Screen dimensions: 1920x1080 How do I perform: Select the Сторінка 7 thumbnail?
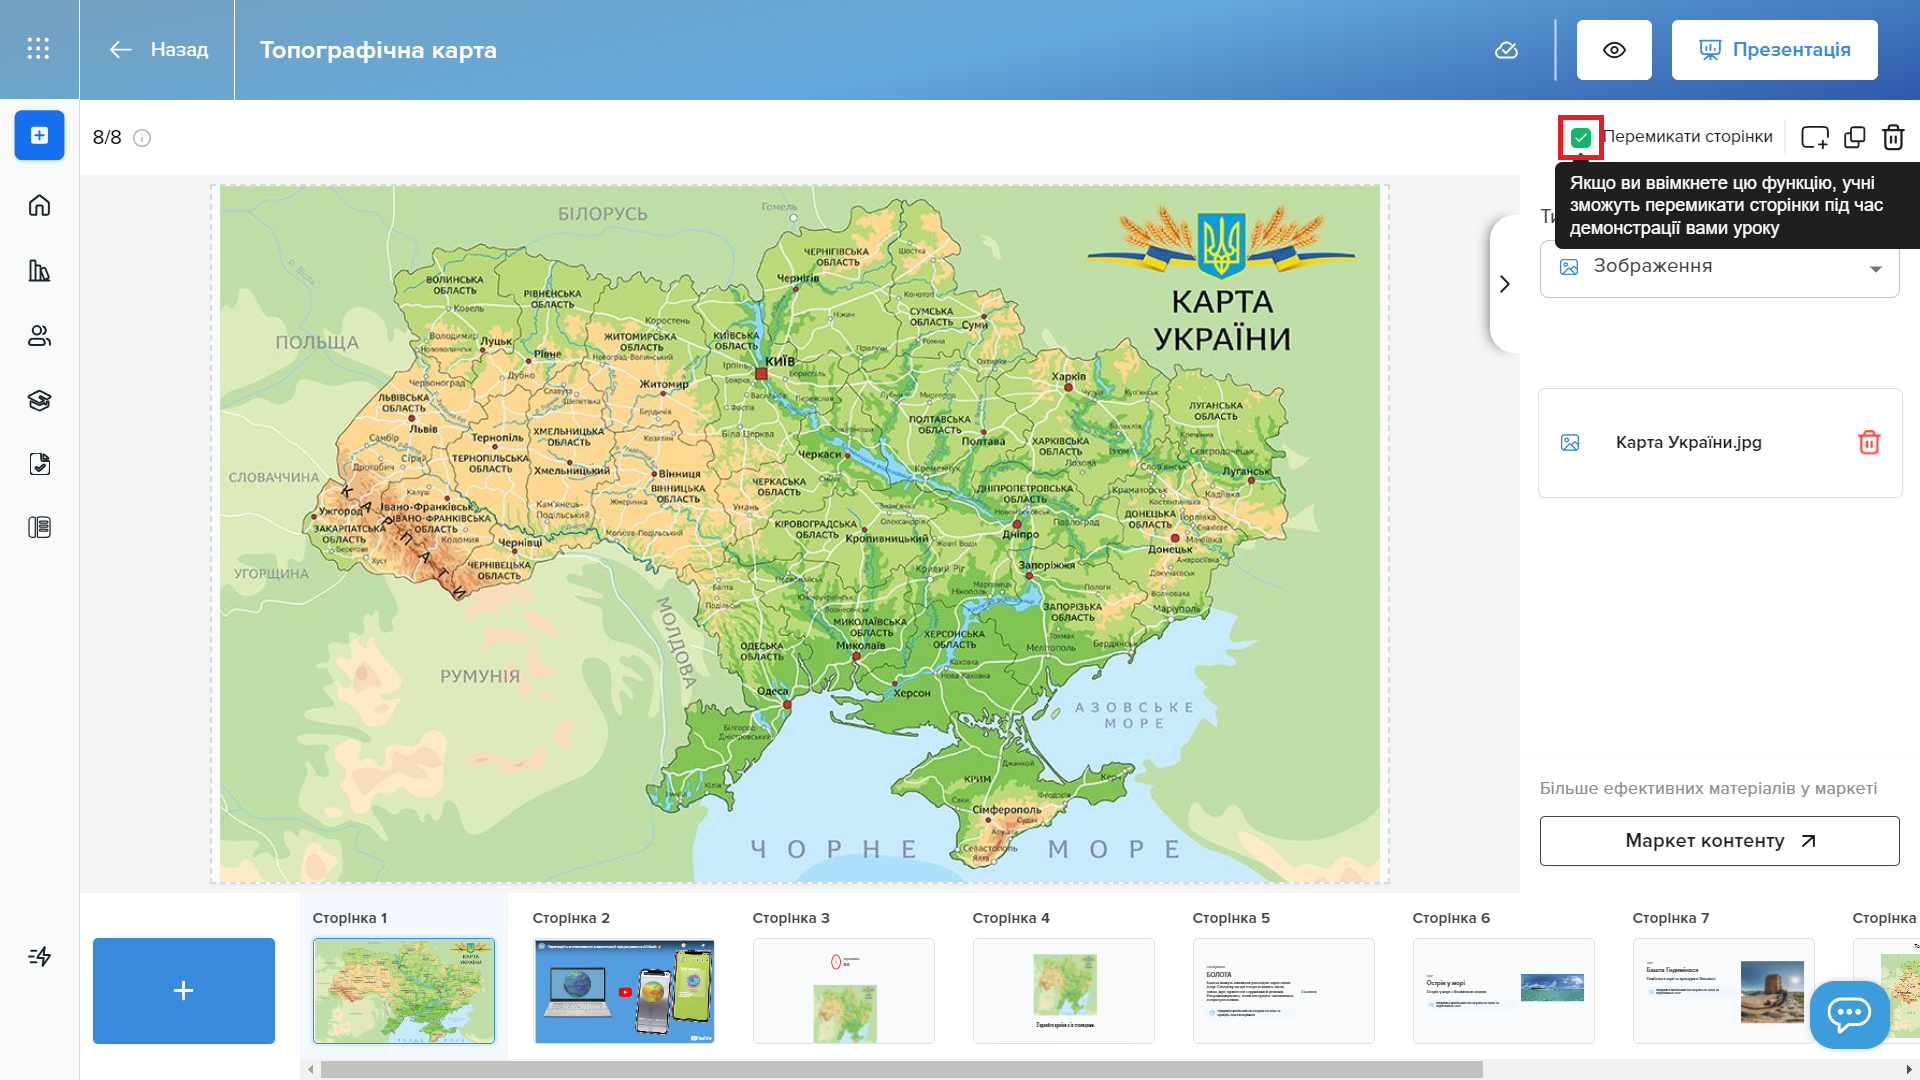pos(1724,990)
